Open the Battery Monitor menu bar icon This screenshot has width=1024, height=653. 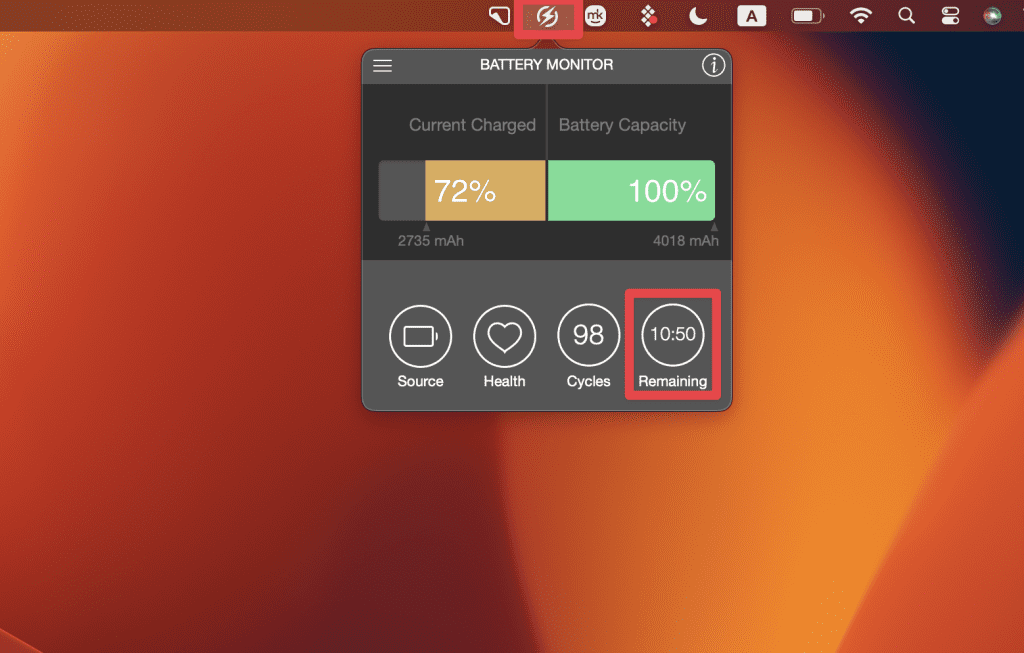tap(547, 16)
